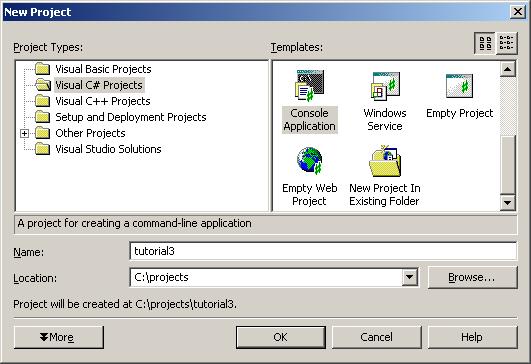Switch templates to large icons view
Image resolution: width=531 pixels, height=364 pixels.
[x=485, y=43]
